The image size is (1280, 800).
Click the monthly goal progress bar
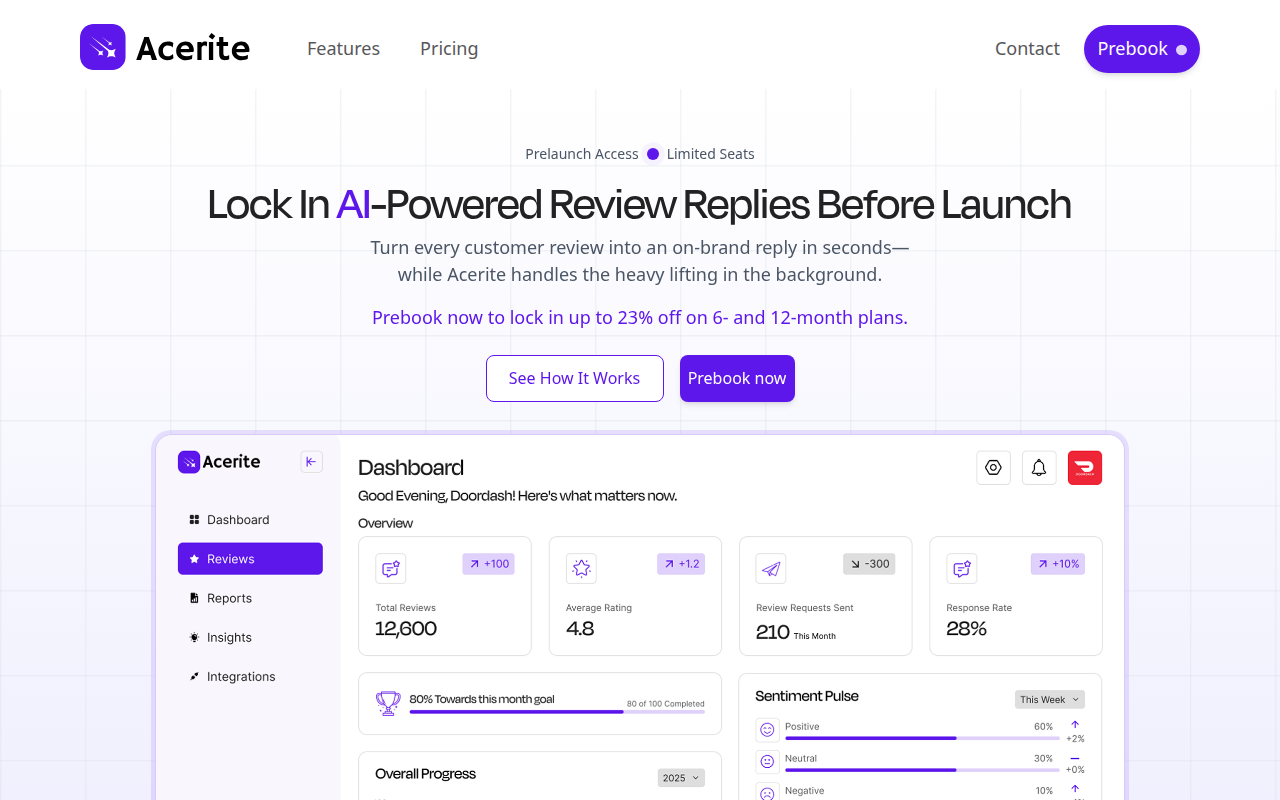pyautogui.click(x=557, y=712)
